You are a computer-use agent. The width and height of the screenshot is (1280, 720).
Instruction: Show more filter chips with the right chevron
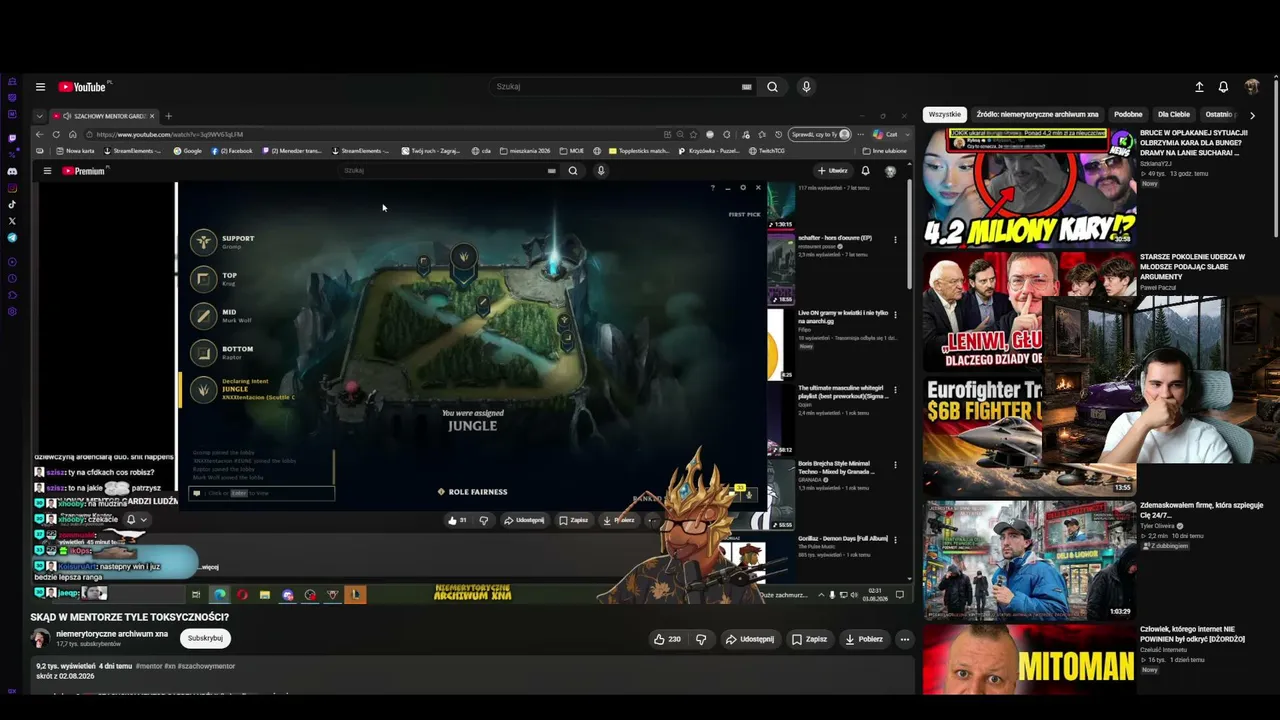click(x=1252, y=115)
